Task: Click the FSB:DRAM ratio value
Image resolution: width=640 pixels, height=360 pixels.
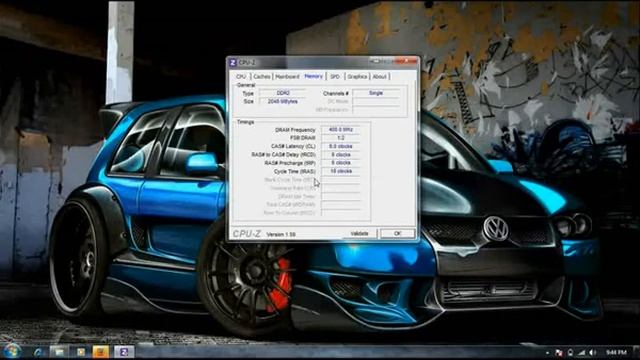Action: point(341,138)
